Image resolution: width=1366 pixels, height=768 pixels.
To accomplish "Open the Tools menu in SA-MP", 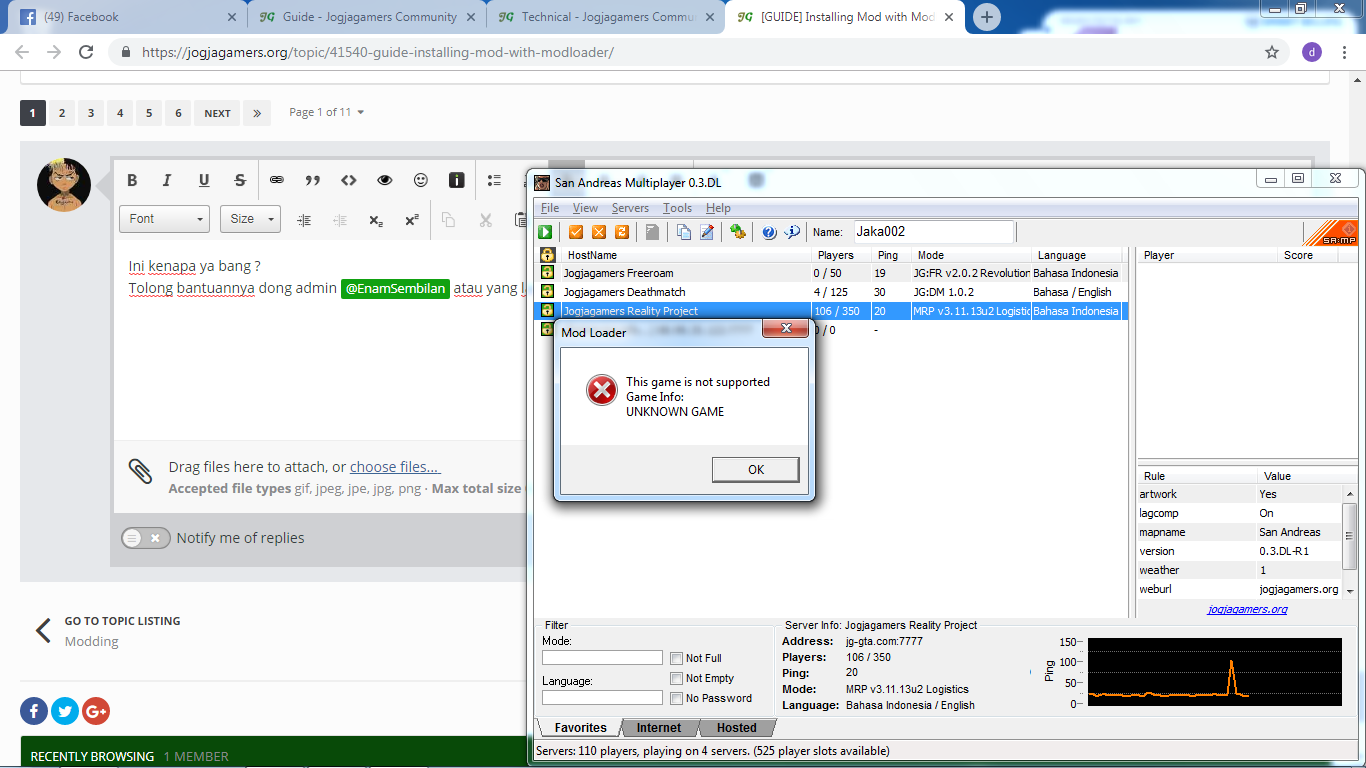I will tap(677, 208).
